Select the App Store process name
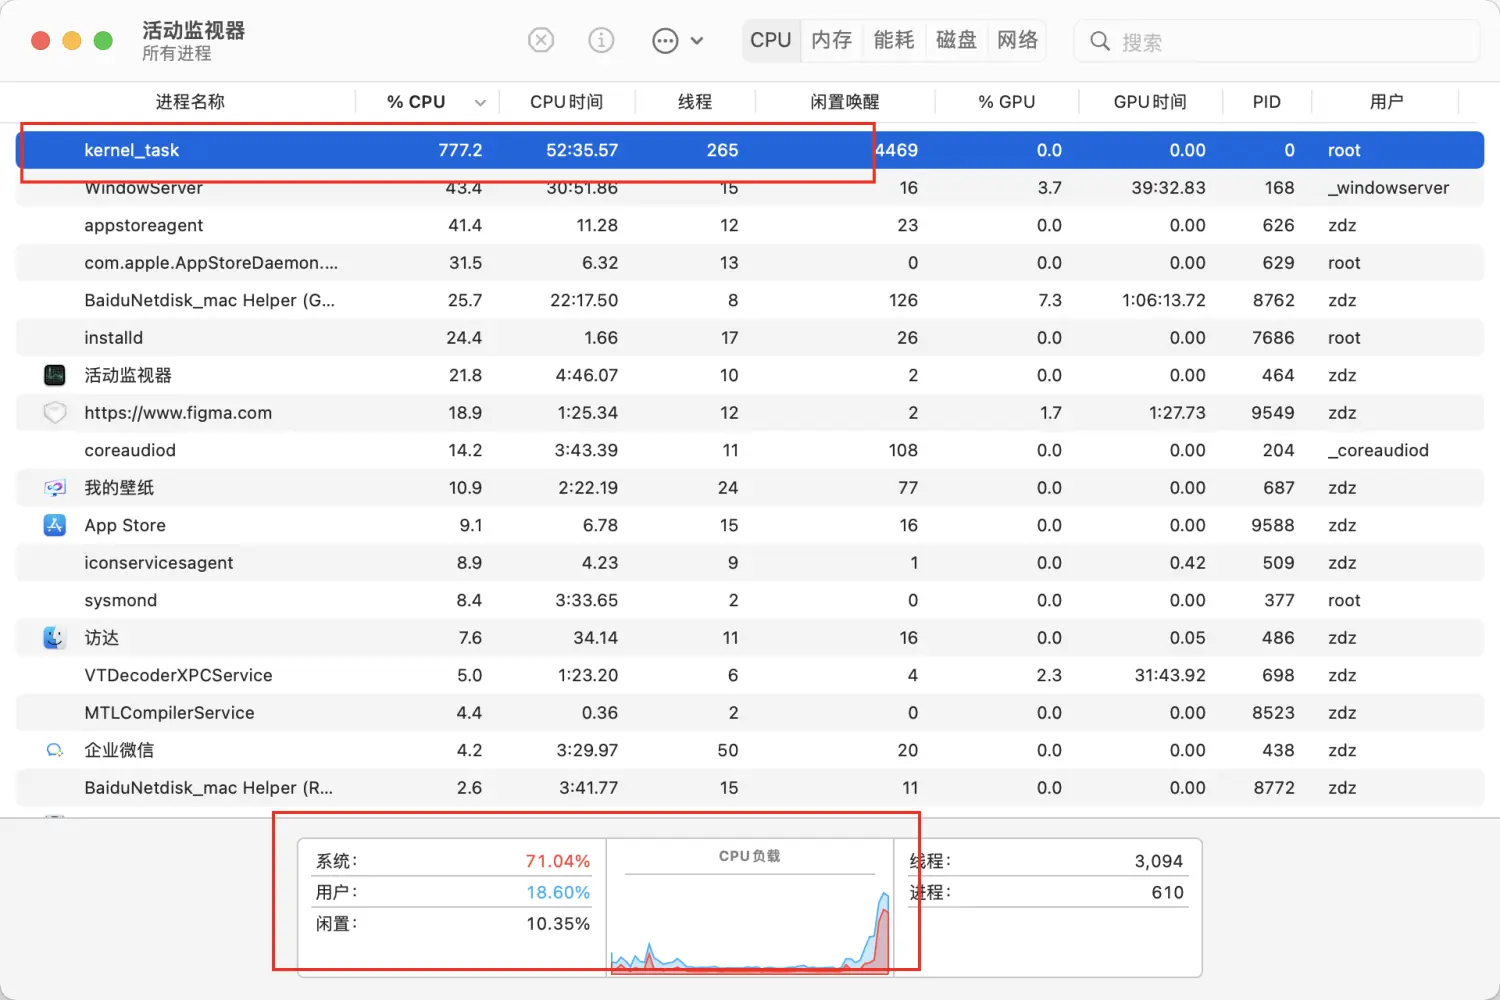 point(125,525)
